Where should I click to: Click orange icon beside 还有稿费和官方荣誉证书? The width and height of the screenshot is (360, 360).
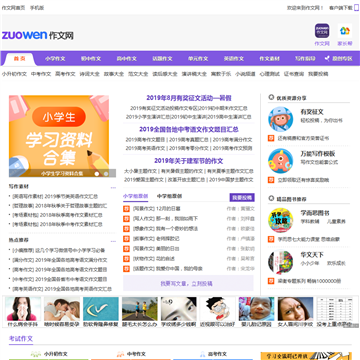271,138
